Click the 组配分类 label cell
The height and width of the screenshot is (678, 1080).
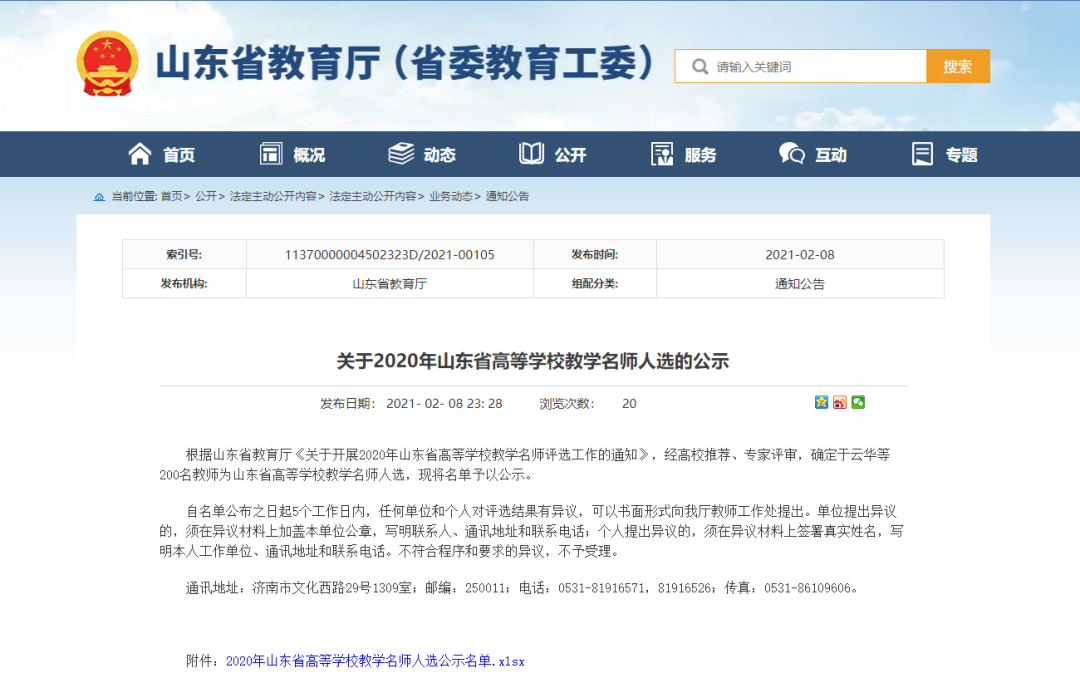595,283
